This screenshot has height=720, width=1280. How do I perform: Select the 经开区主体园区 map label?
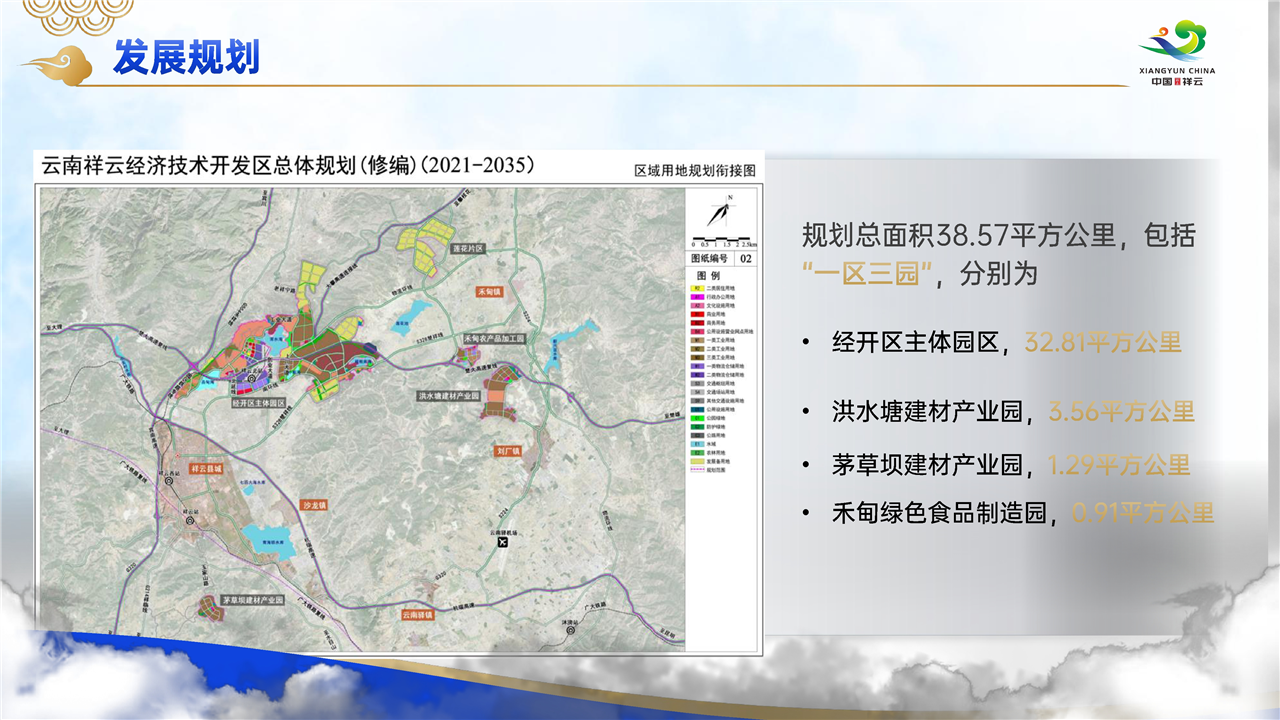(259, 403)
